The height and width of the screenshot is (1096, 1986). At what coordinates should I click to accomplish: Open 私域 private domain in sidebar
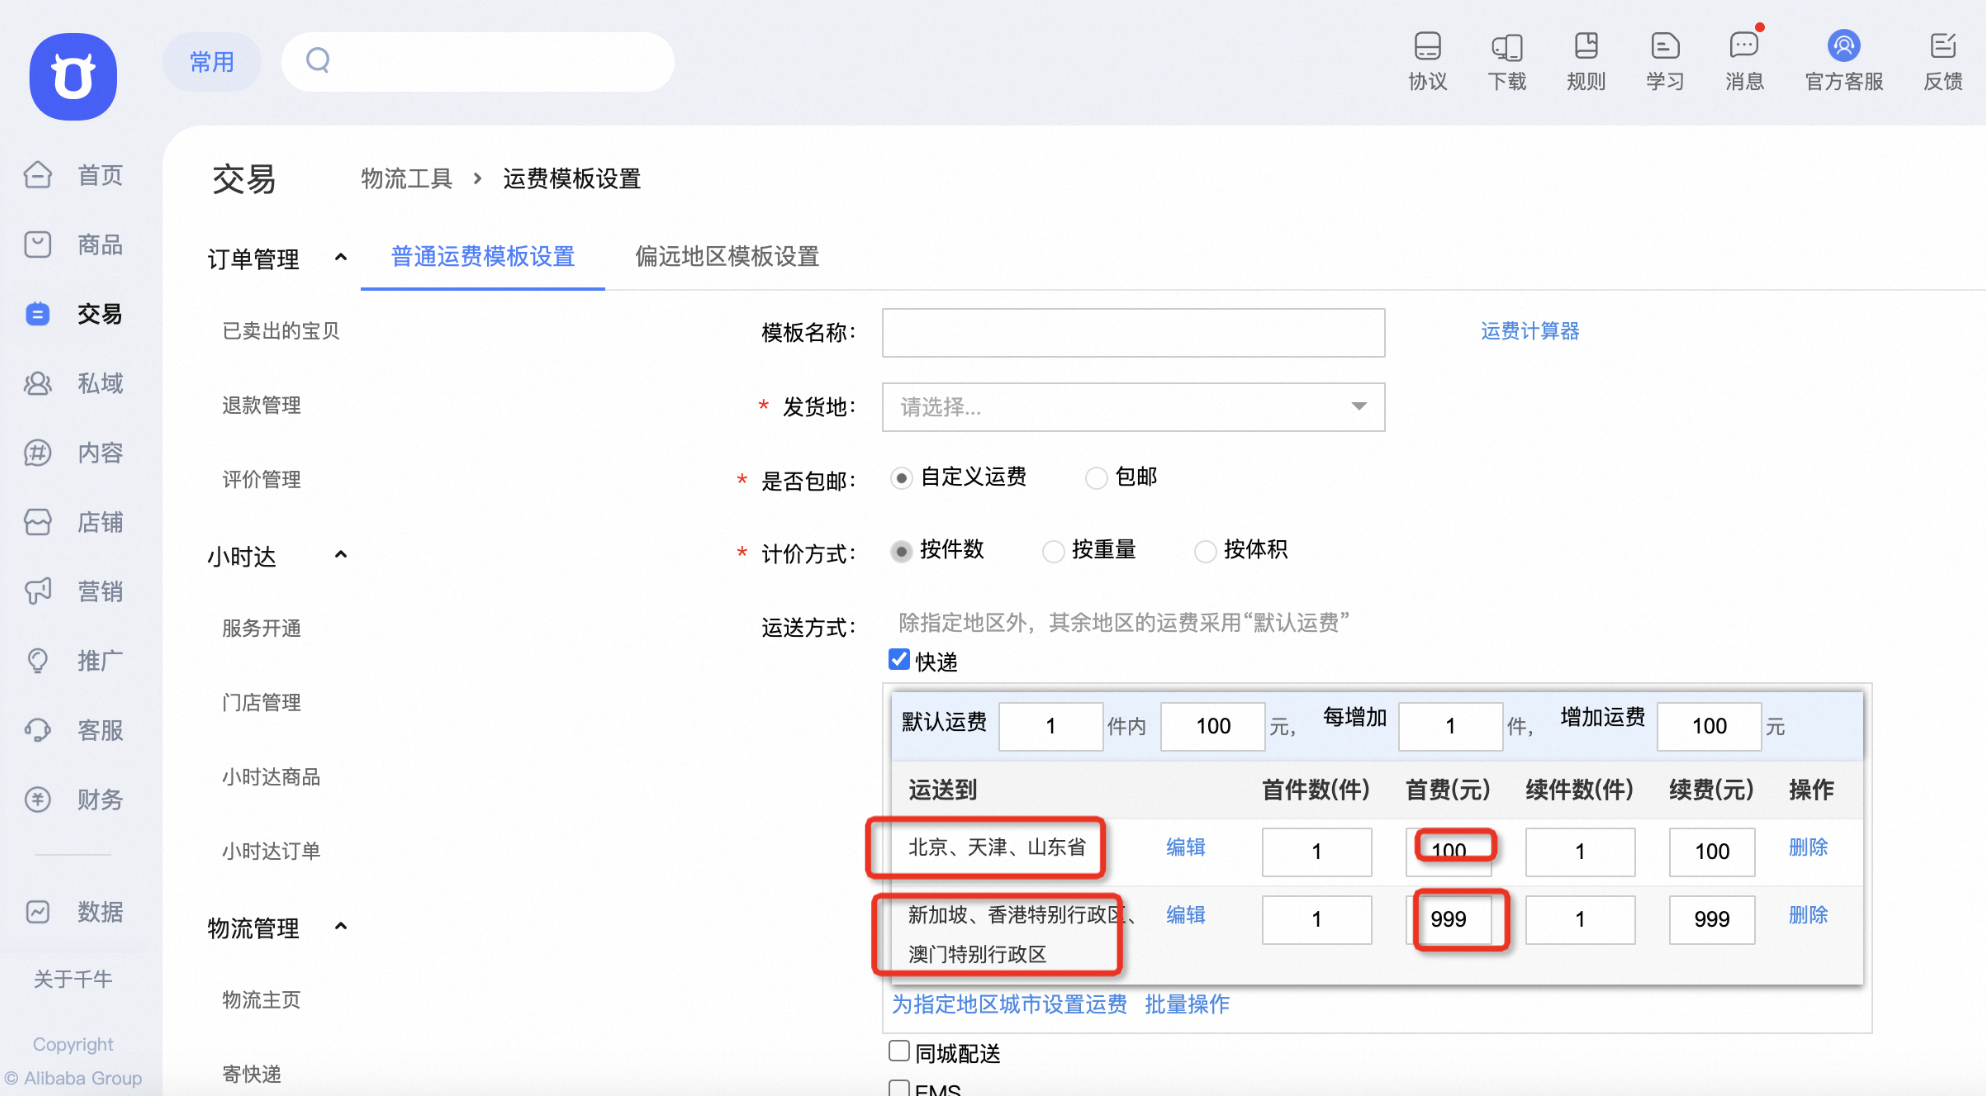tap(74, 383)
